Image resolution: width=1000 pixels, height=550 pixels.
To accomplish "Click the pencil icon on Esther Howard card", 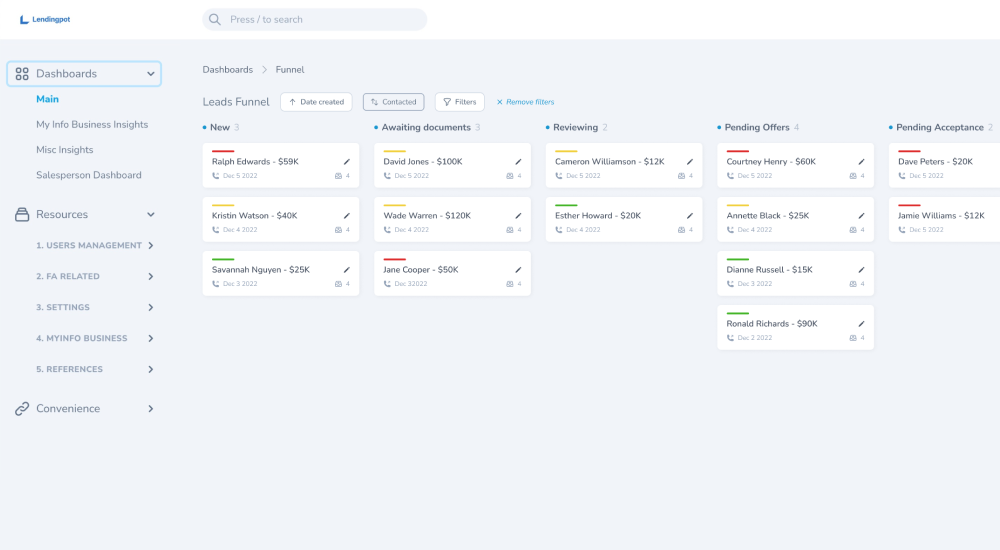I will click(690, 215).
